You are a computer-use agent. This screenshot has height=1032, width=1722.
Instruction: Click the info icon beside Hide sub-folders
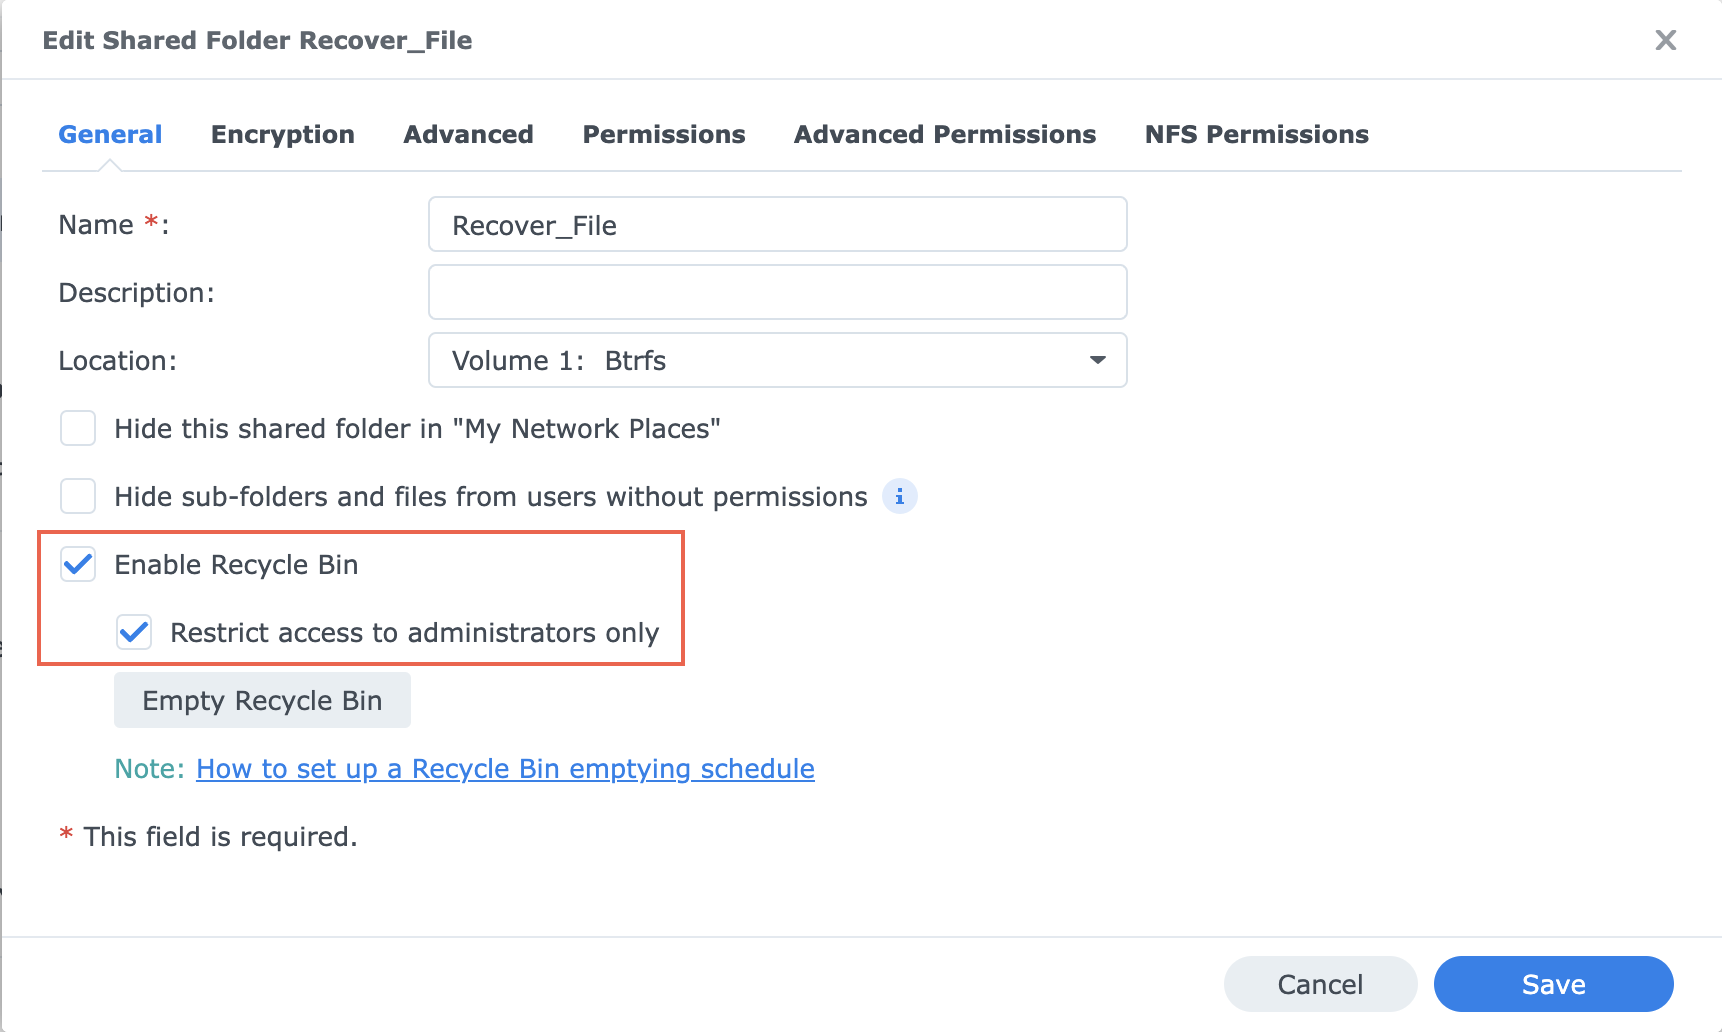[899, 497]
